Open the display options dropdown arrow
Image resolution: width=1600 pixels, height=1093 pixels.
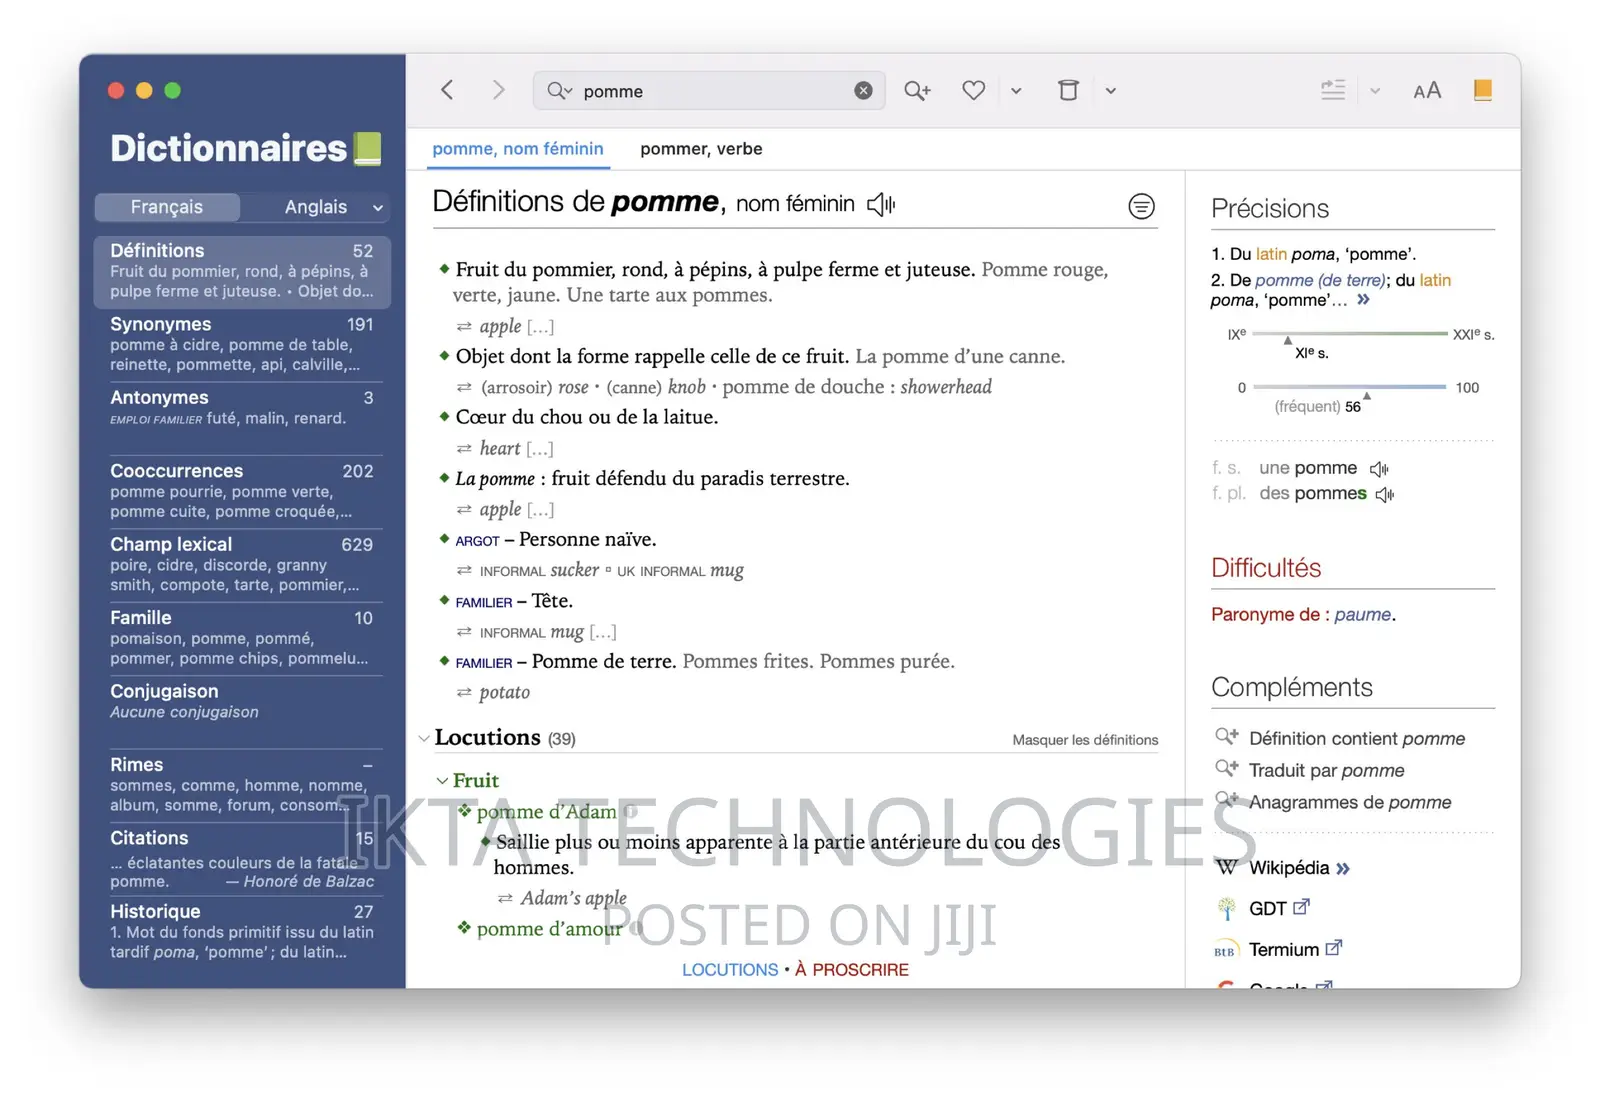pos(1375,91)
